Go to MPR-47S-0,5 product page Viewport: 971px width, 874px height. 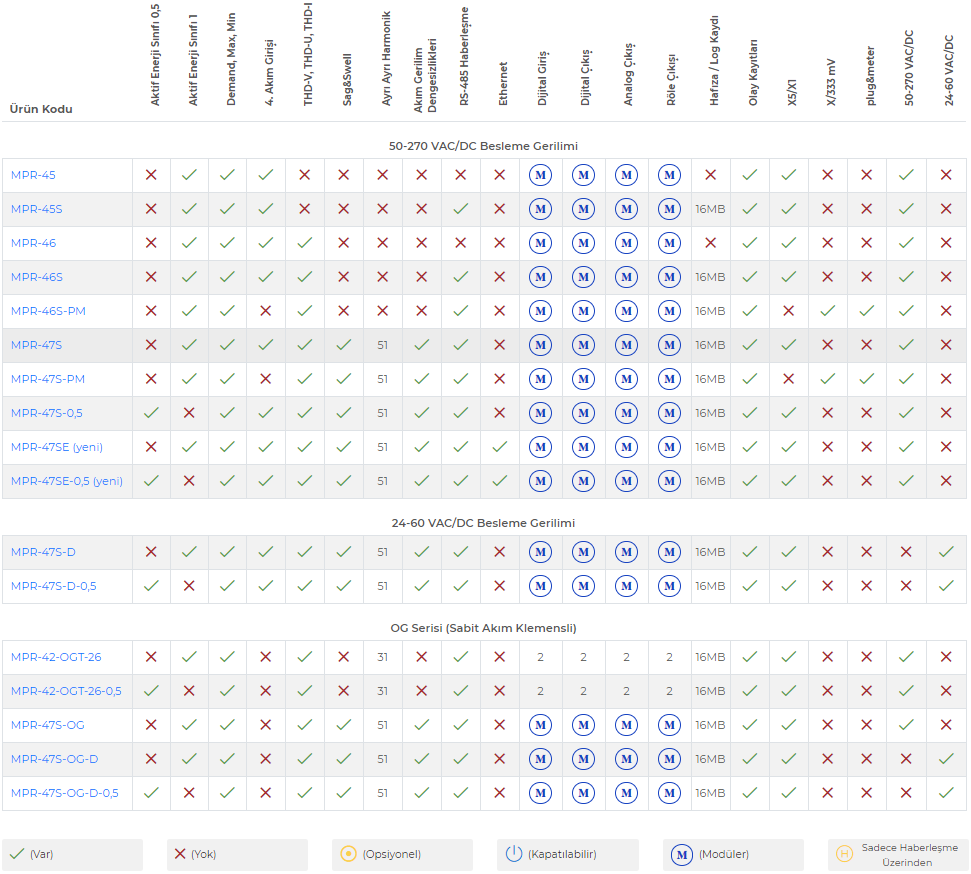(47, 413)
